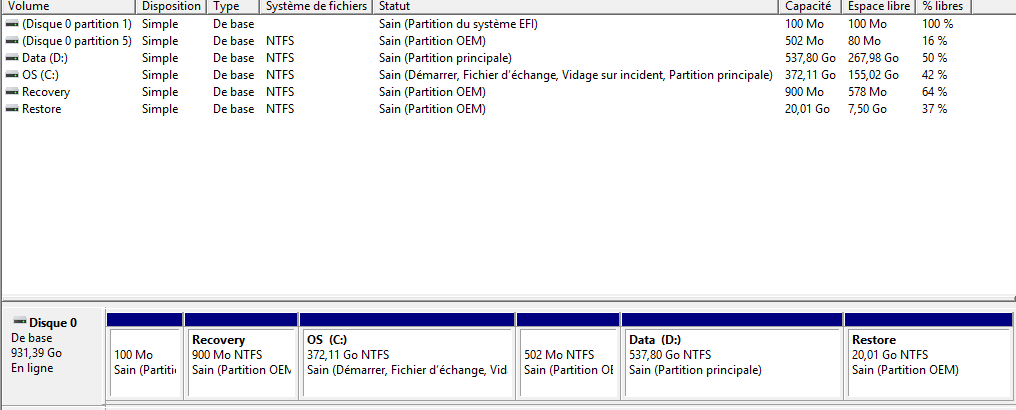
Task: Click the Disposition column header
Action: coord(172,6)
